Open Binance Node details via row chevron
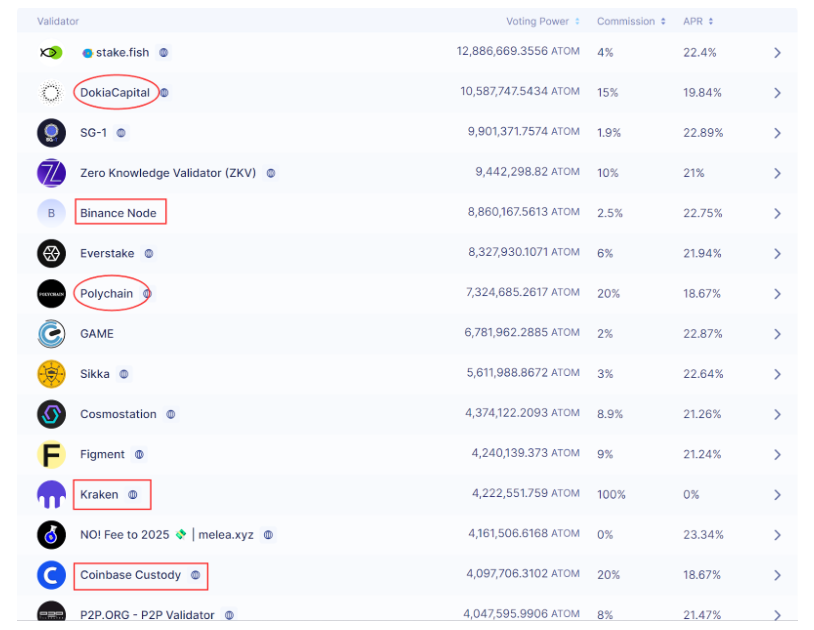This screenshot has height=630, width=814. (777, 214)
